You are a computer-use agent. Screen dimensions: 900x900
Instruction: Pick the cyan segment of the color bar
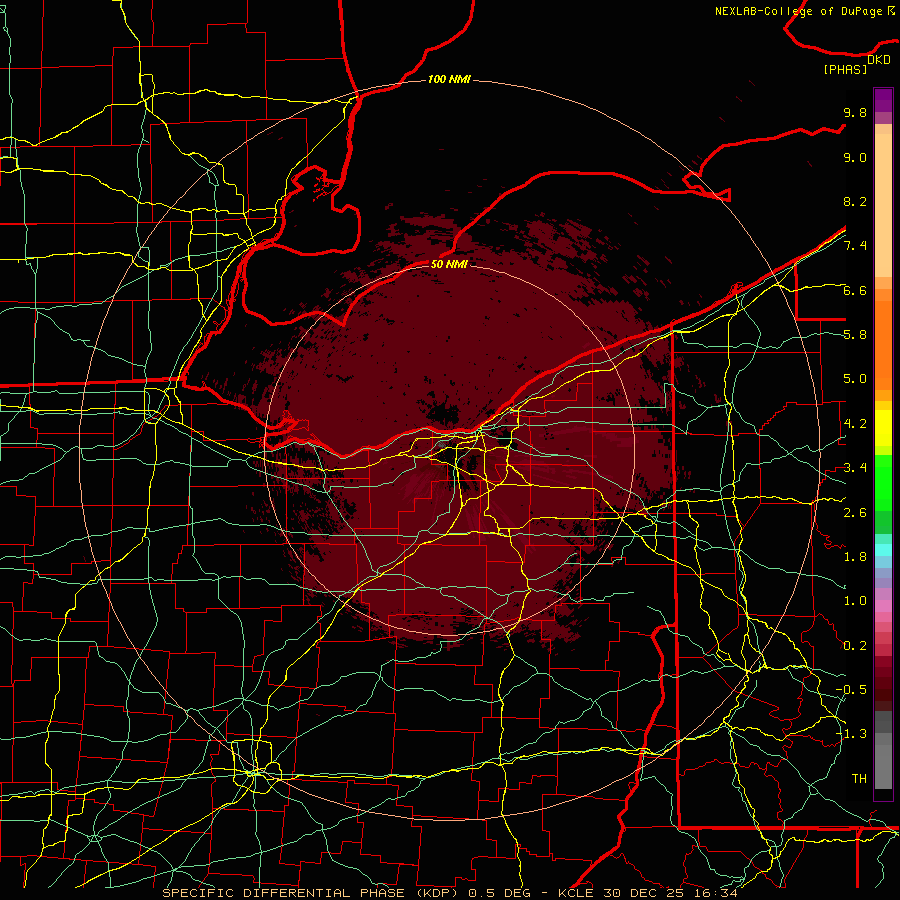883,550
